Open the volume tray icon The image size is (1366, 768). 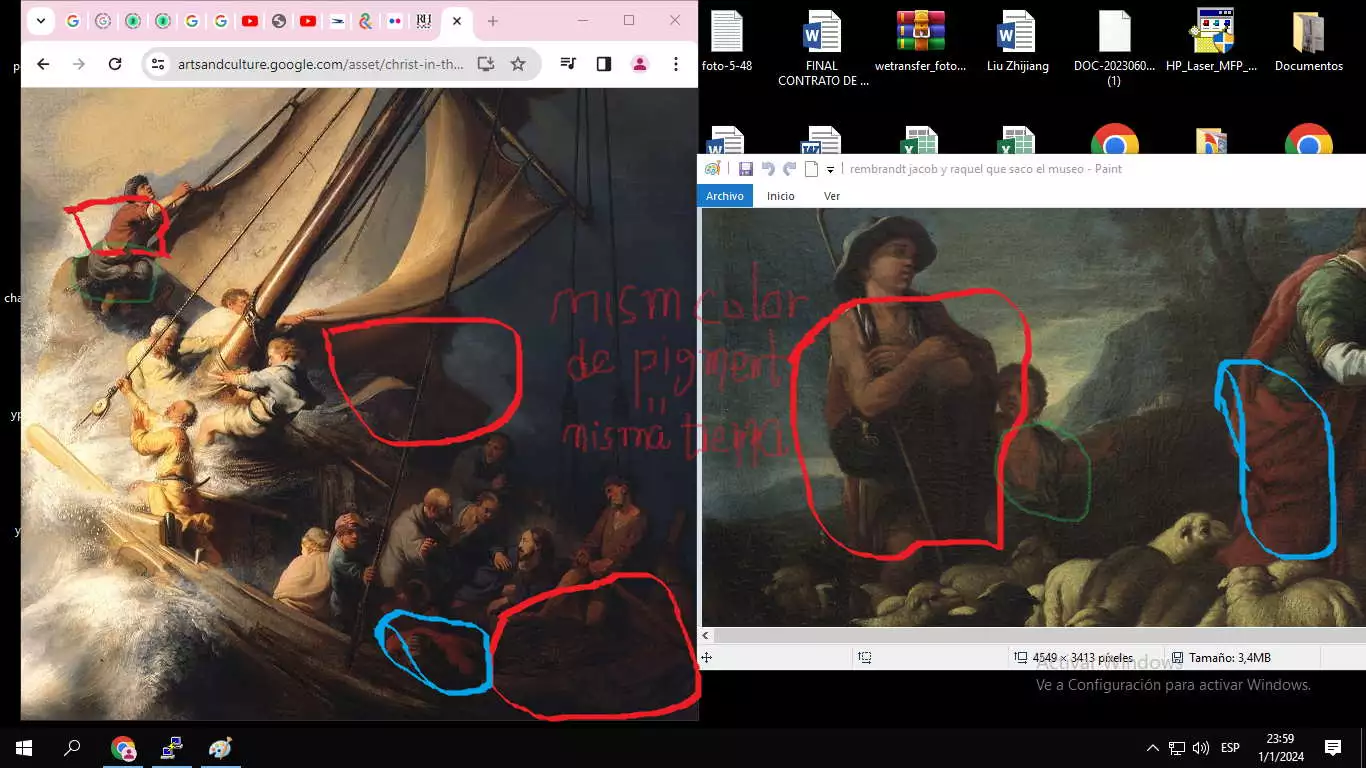point(1201,748)
